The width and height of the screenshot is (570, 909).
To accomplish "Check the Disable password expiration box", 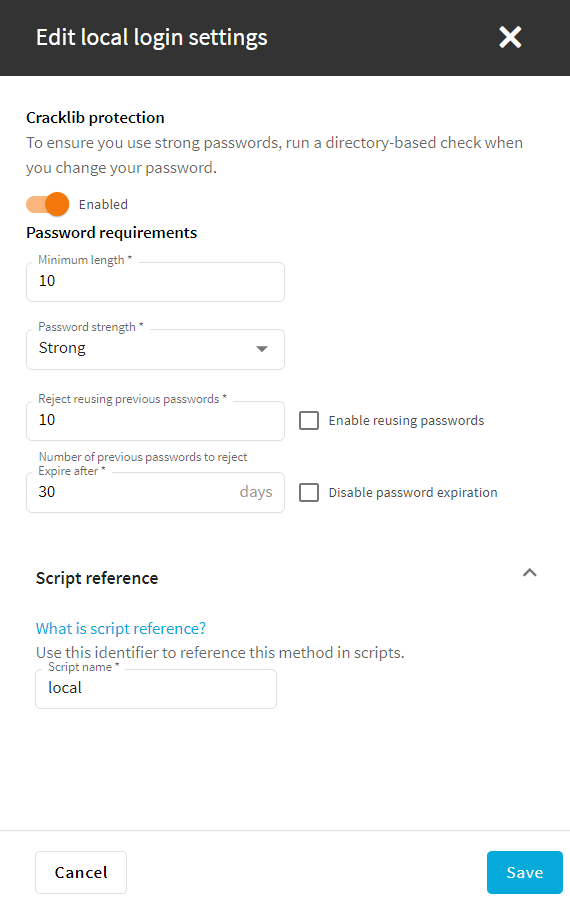I will tap(309, 492).
